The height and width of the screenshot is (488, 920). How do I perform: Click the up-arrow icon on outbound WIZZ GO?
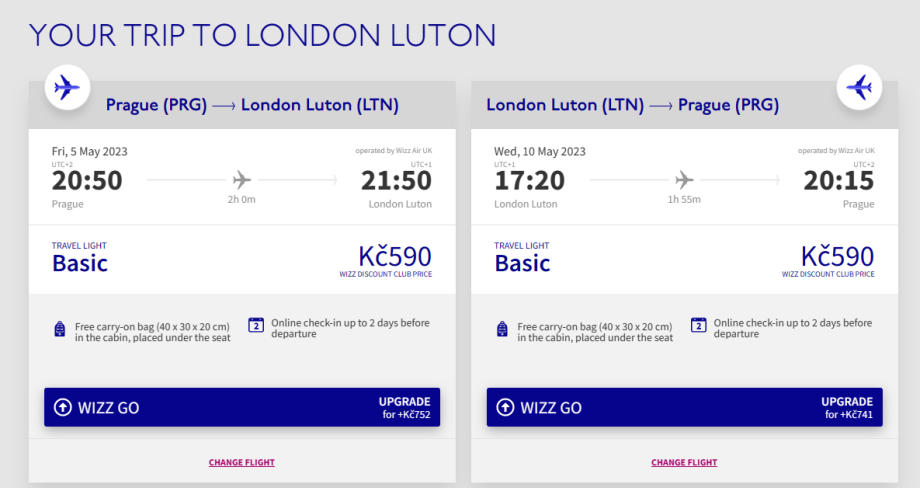(x=62, y=408)
